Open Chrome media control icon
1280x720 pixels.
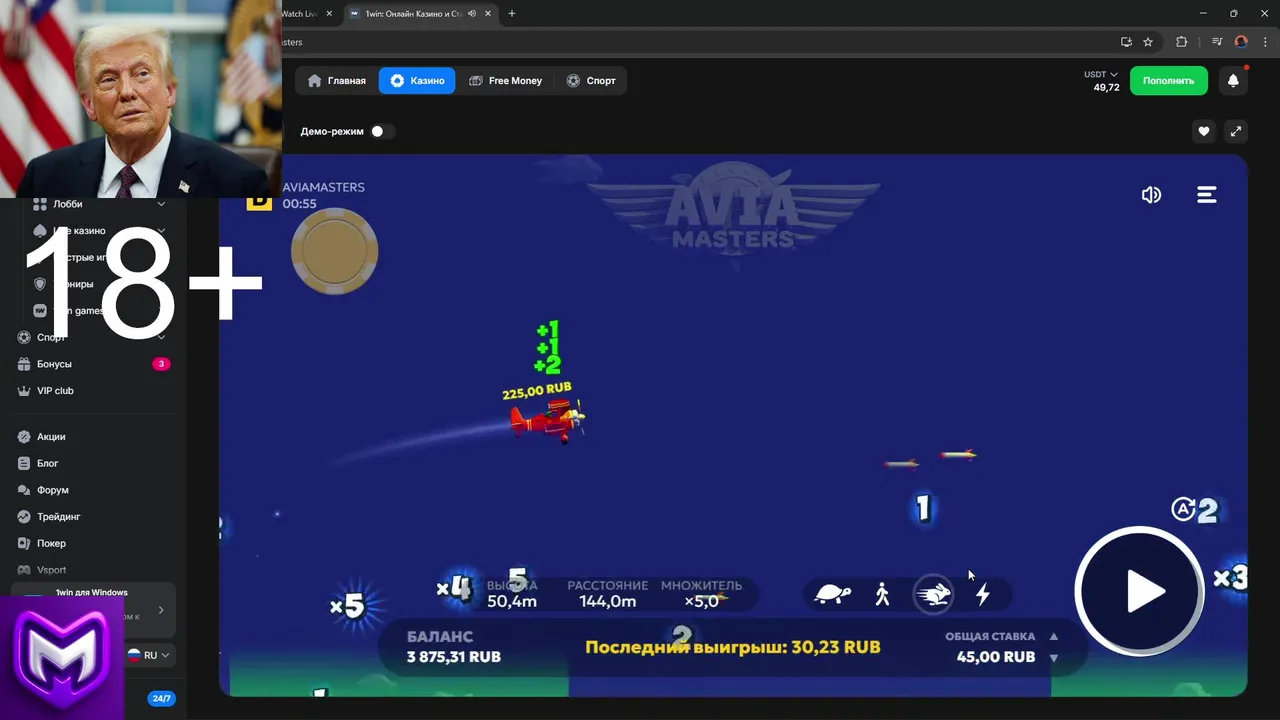click(1217, 42)
